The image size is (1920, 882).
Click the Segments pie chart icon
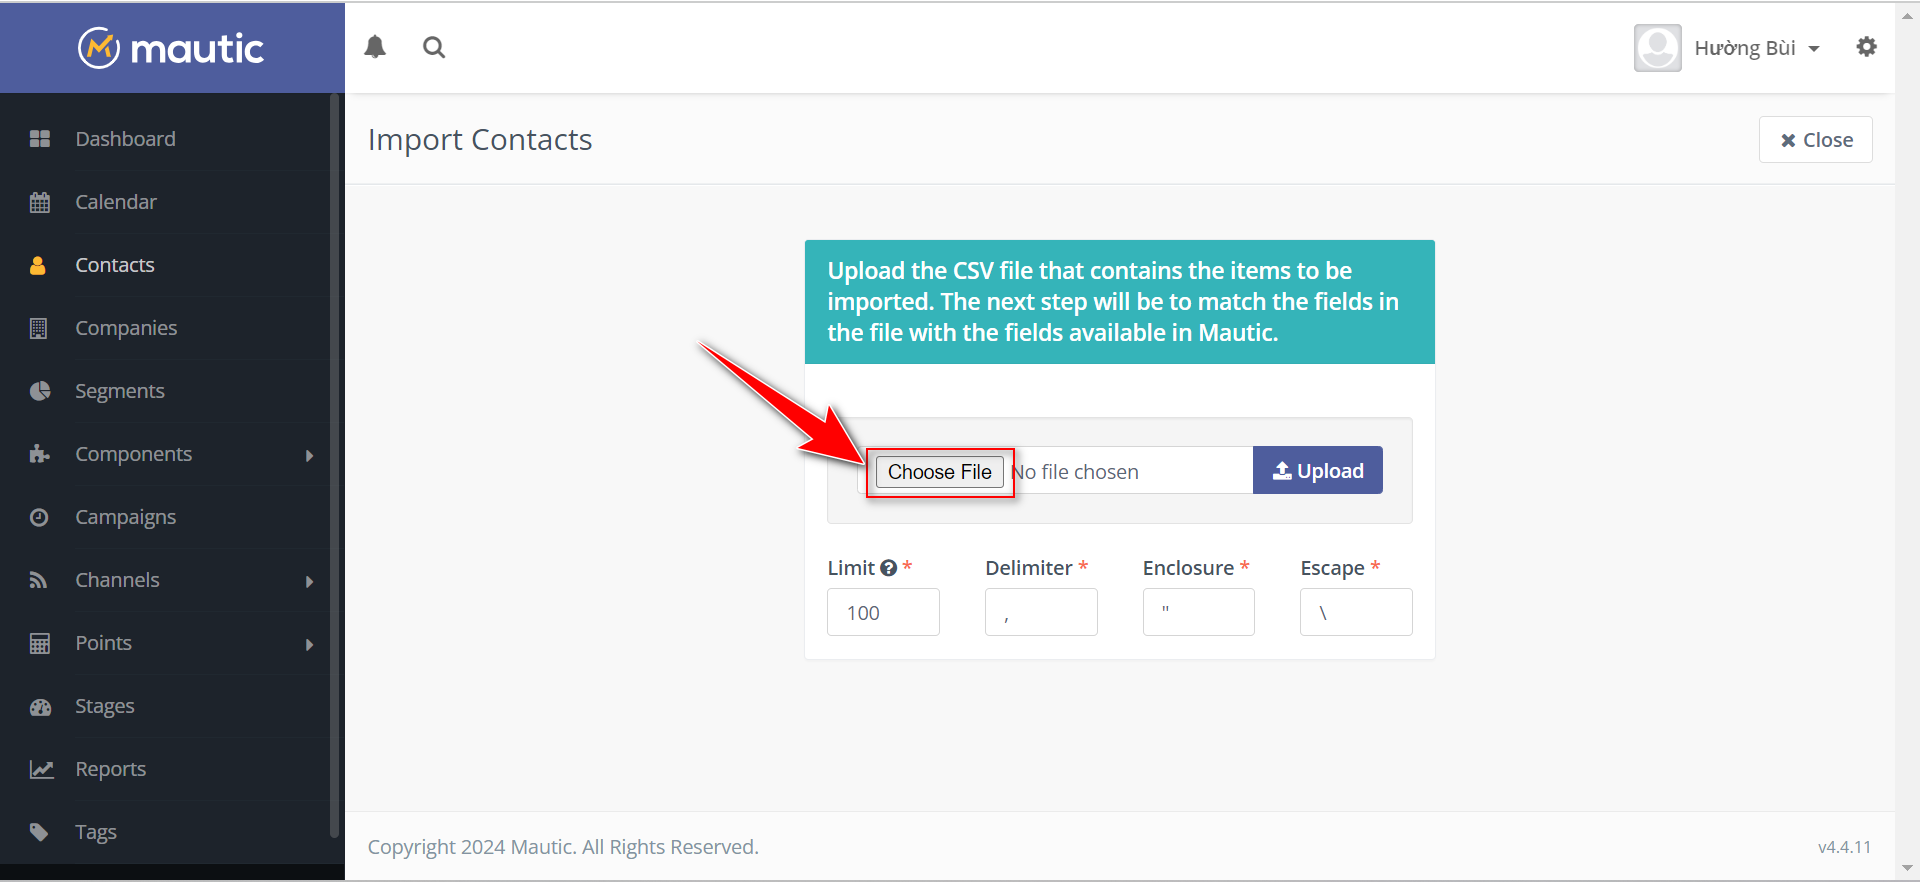coord(40,391)
